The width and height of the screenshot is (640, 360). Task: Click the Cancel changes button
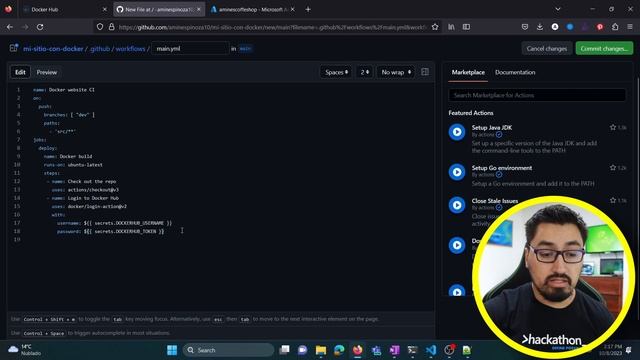[x=547, y=49]
